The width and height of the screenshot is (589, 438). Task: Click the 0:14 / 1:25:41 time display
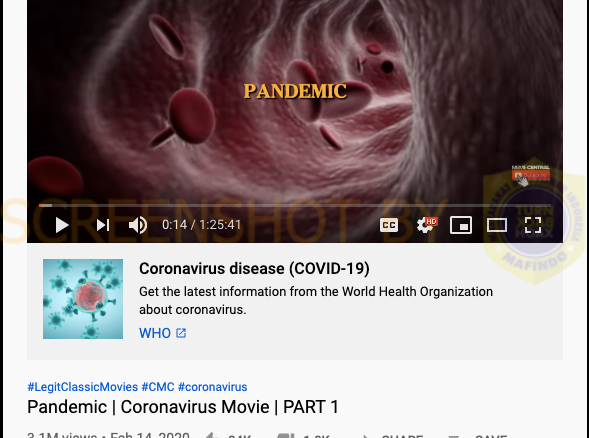pyautogui.click(x=201, y=225)
